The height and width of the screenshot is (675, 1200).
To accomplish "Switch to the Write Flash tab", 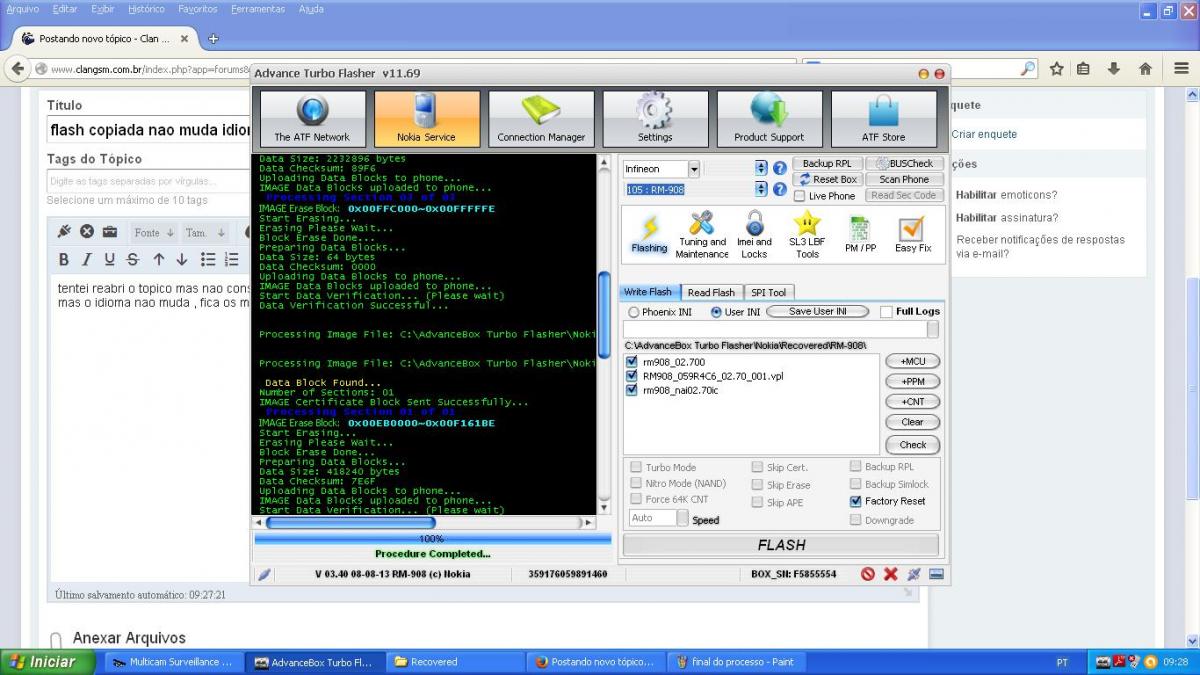I will 648,292.
